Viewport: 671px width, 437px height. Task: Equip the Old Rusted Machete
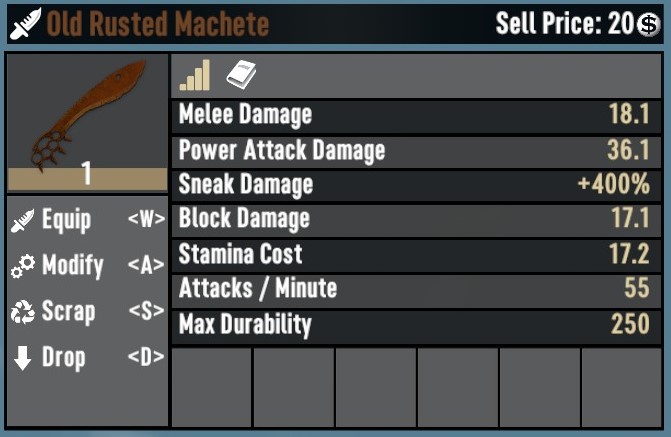[66, 220]
